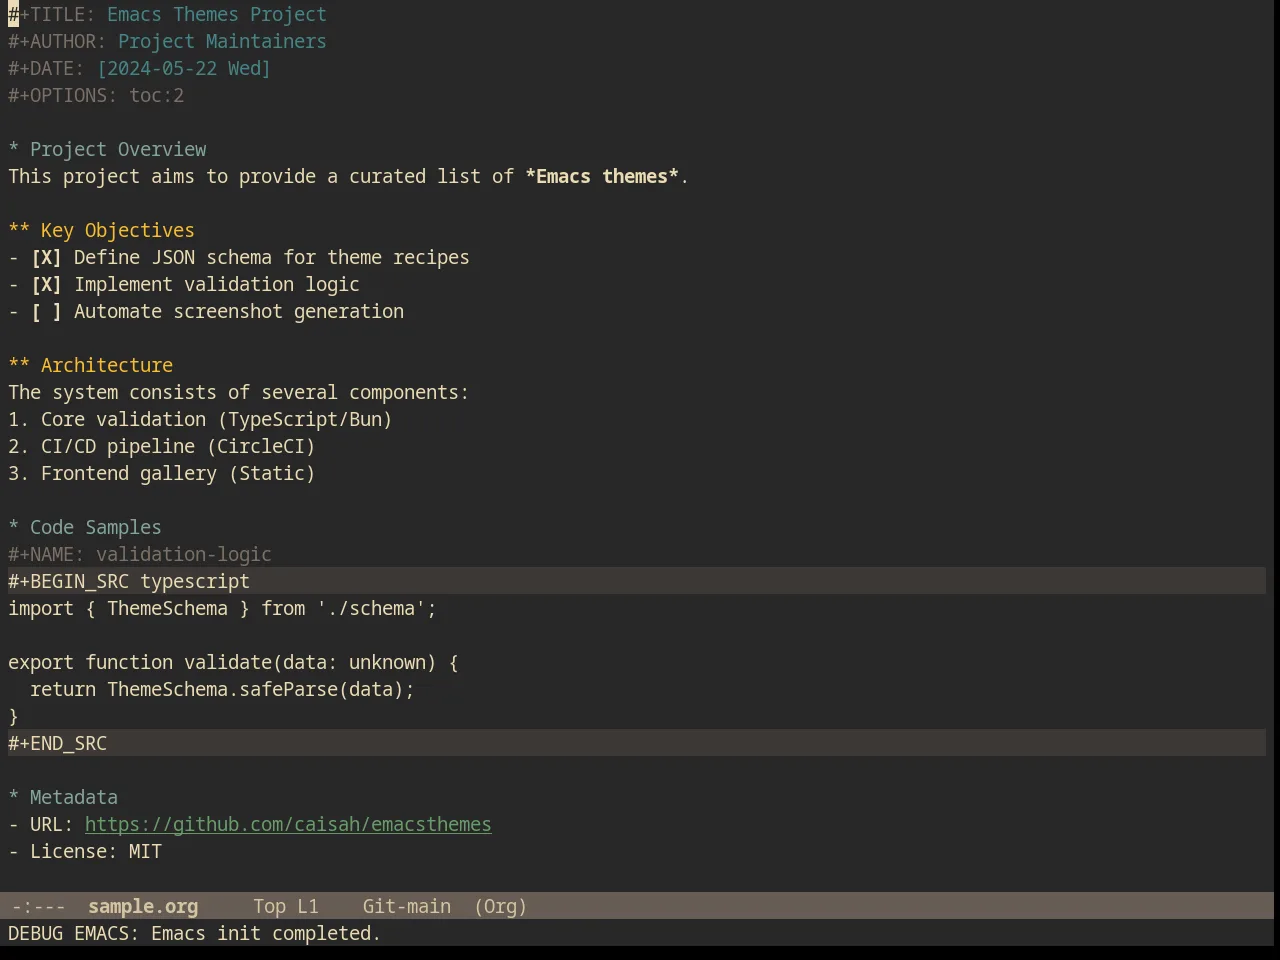
Task: Click 'The system consists of several components' line
Action: click(x=238, y=392)
